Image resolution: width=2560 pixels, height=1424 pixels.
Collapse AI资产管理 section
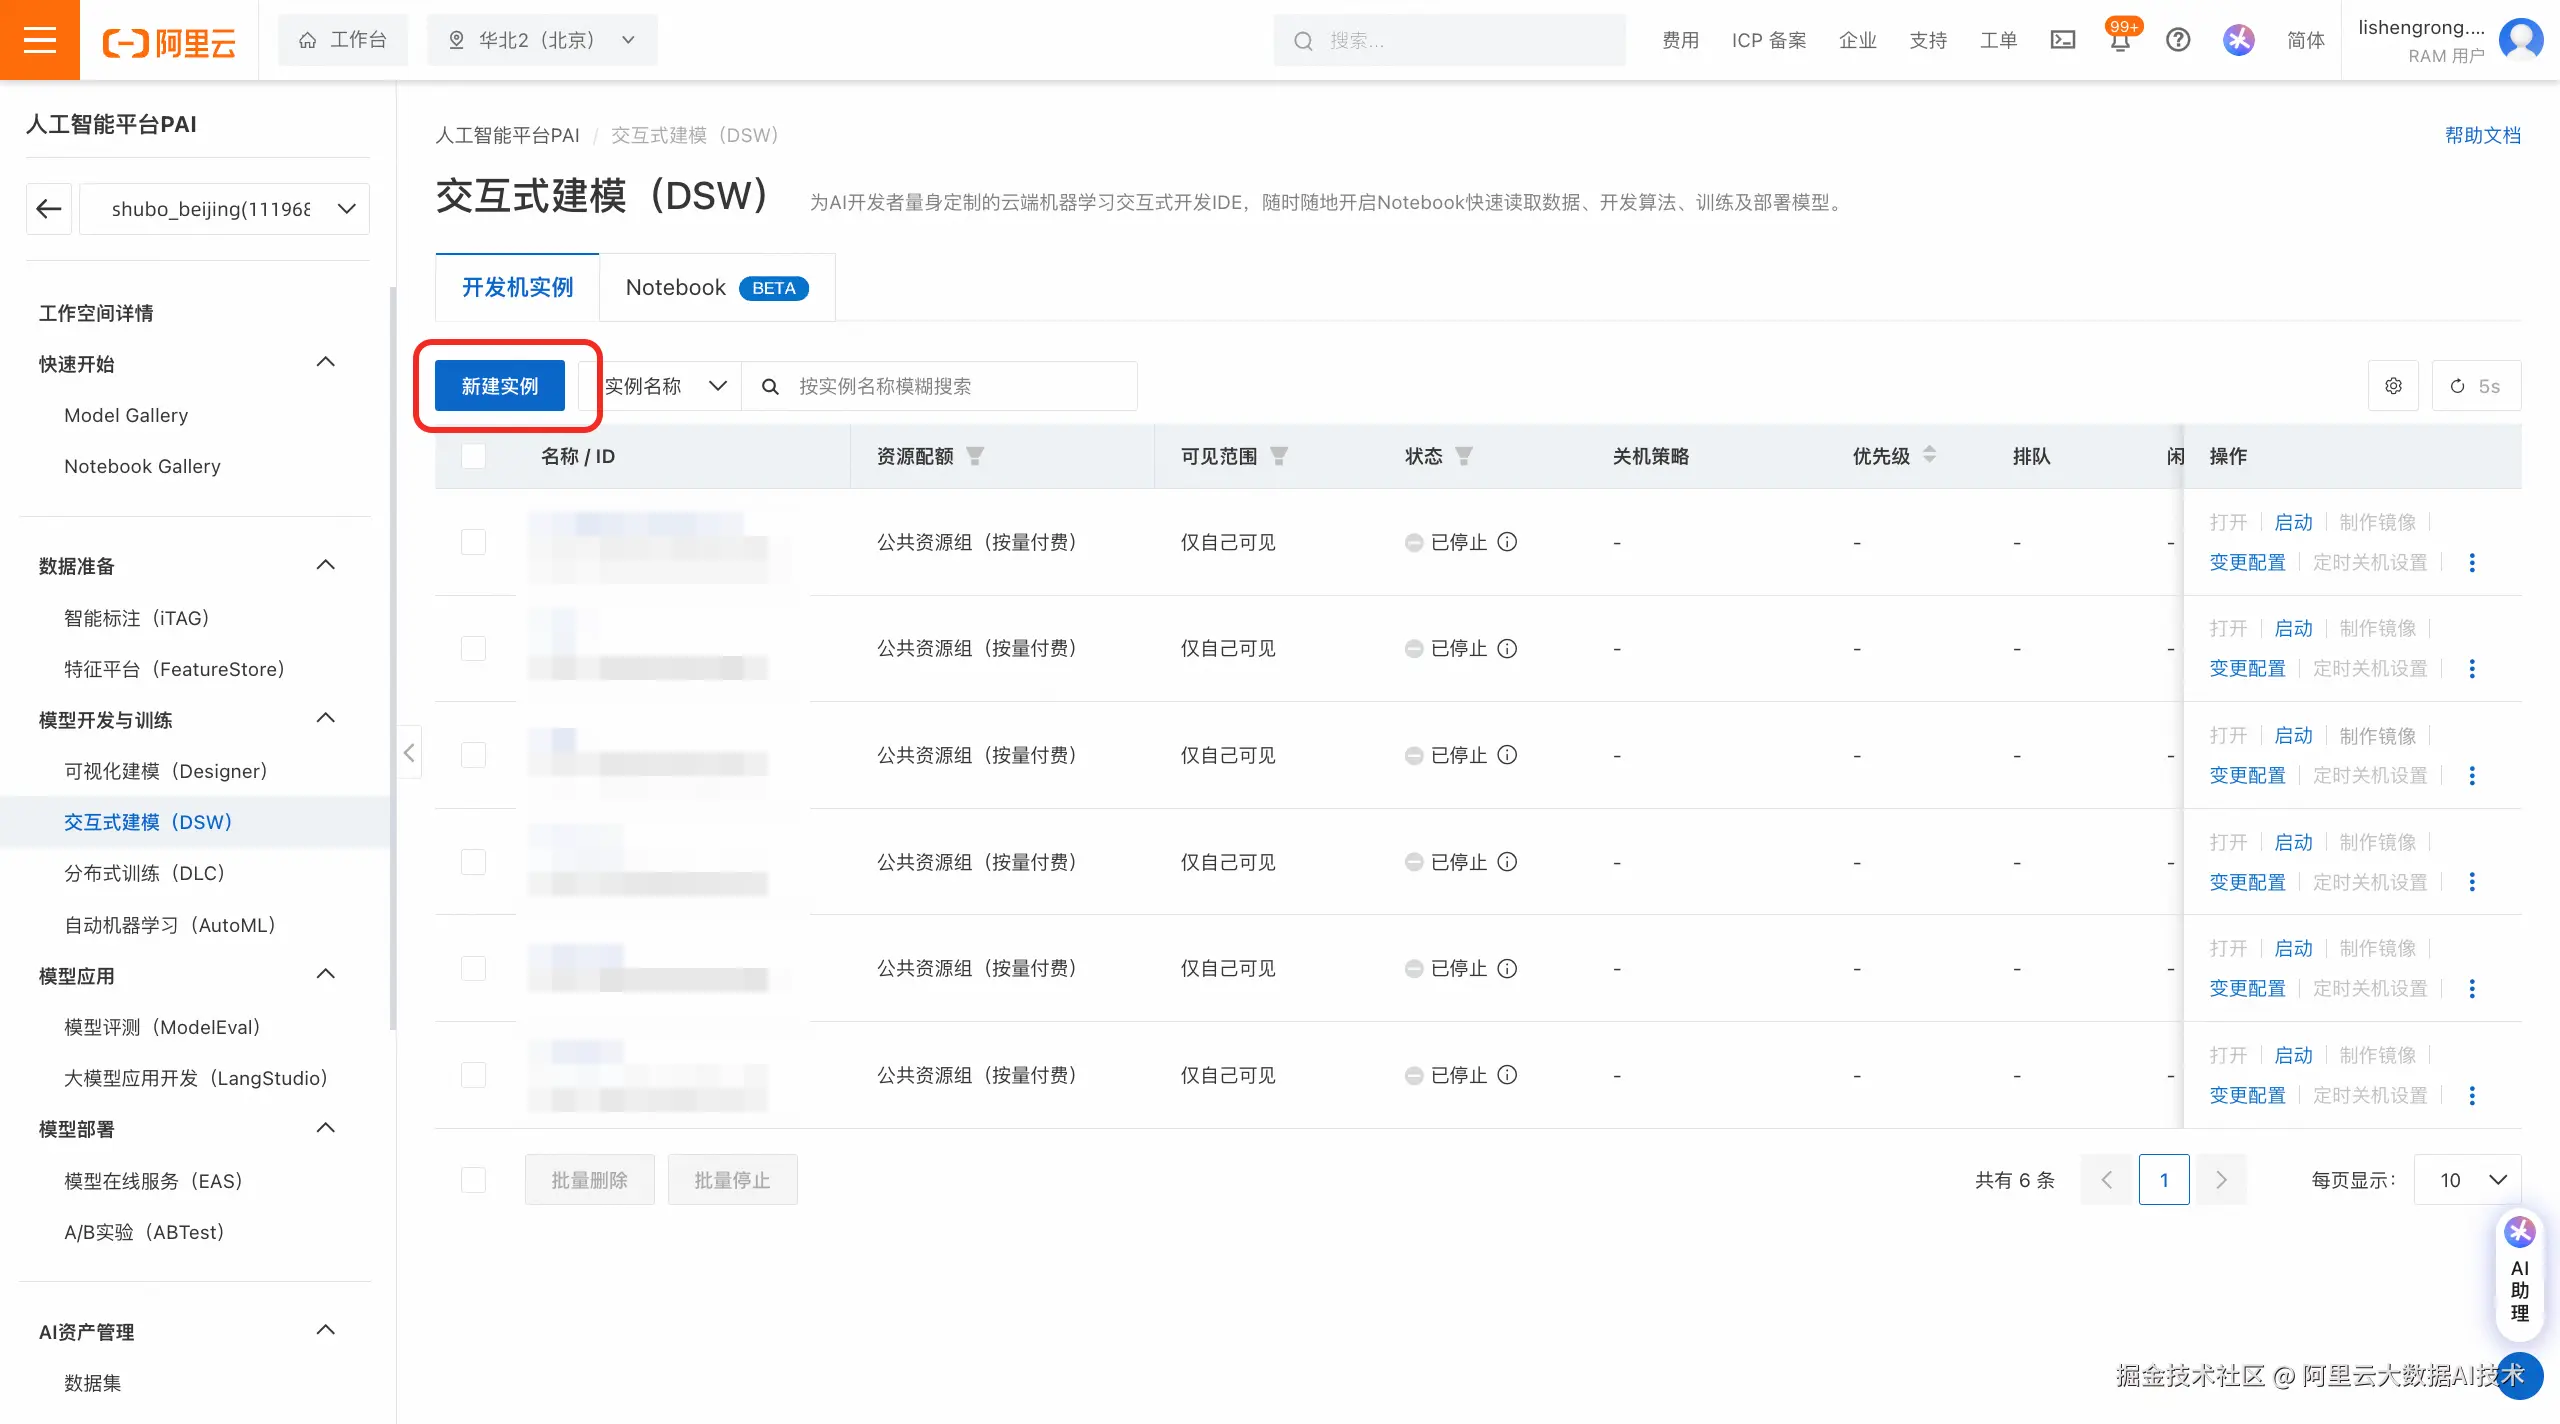point(325,1331)
